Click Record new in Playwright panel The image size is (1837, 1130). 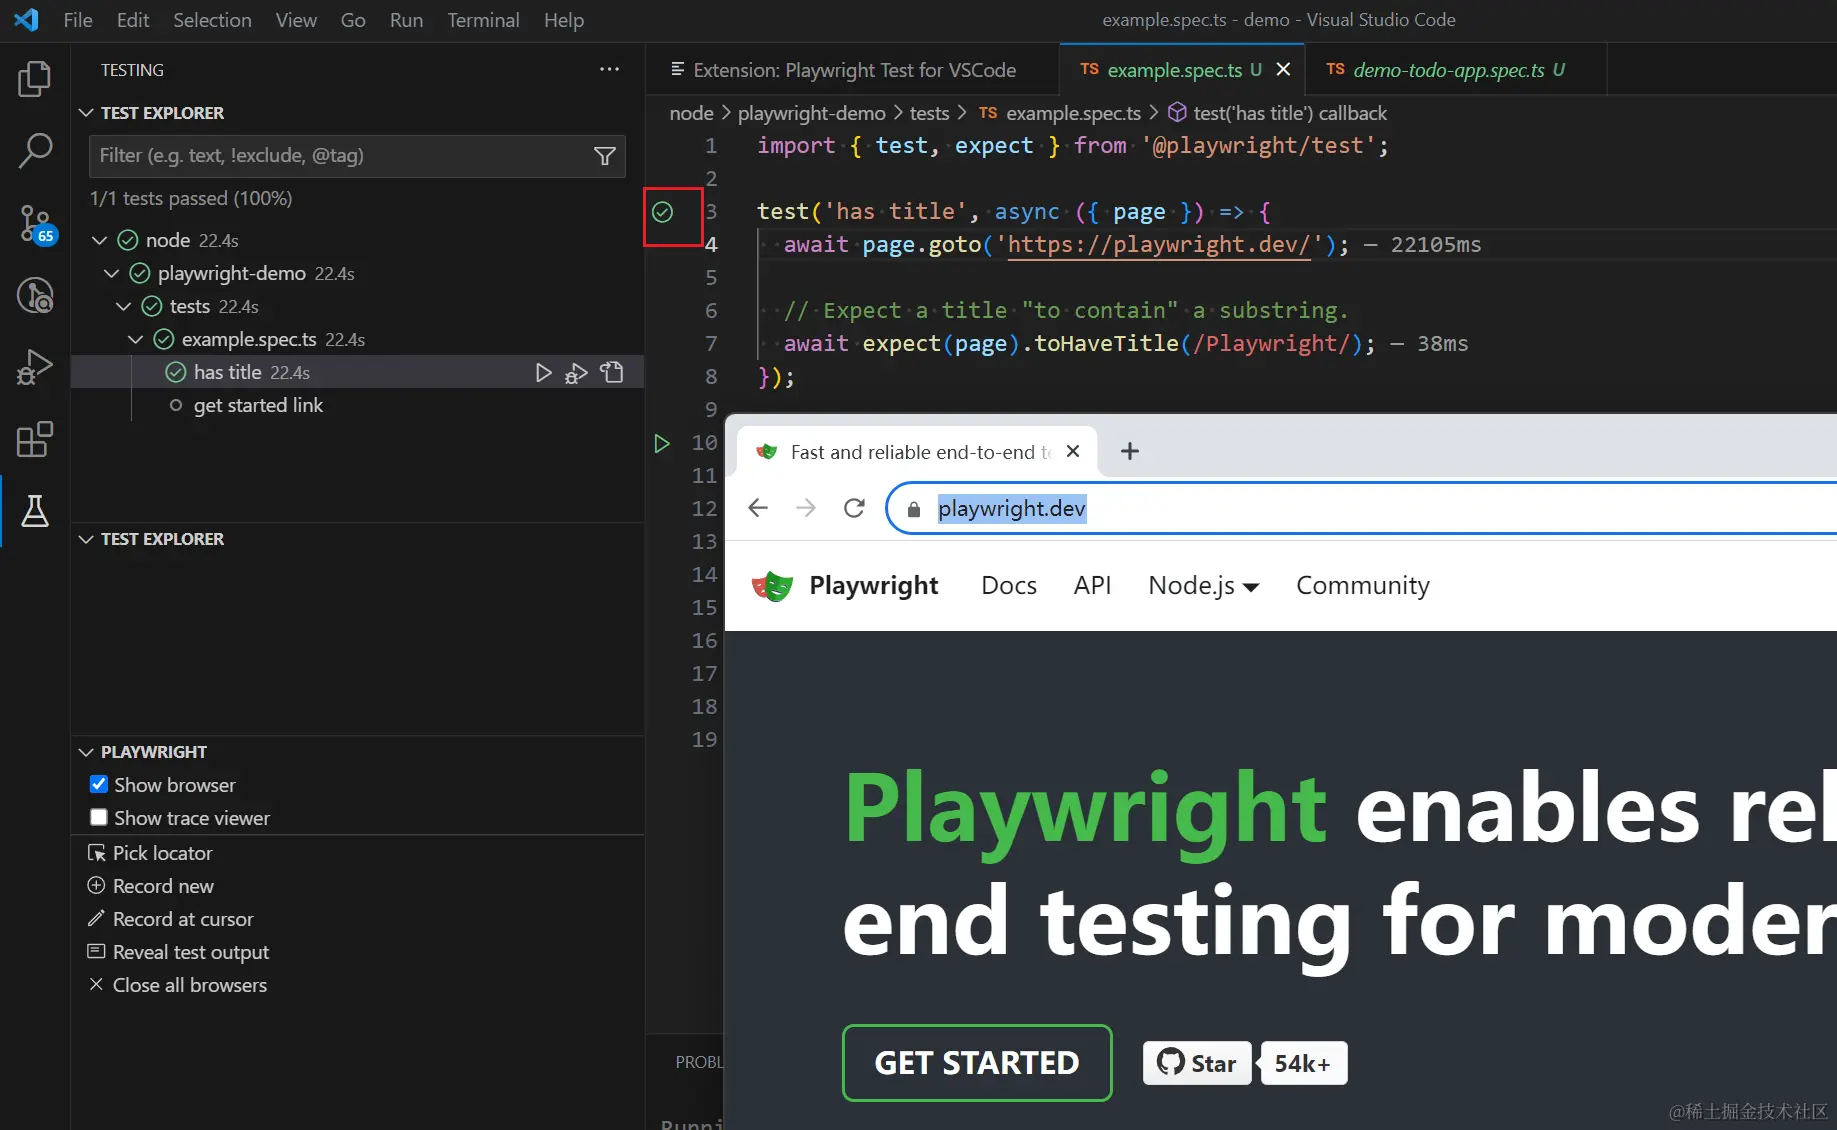point(150,886)
